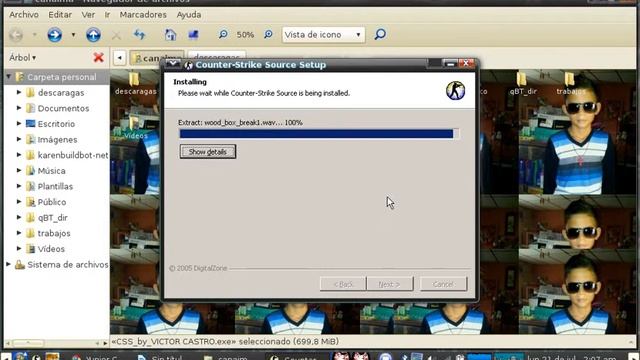The image size is (640, 360).
Task: Click Cancel in the Counter-Strike setup
Action: (443, 284)
